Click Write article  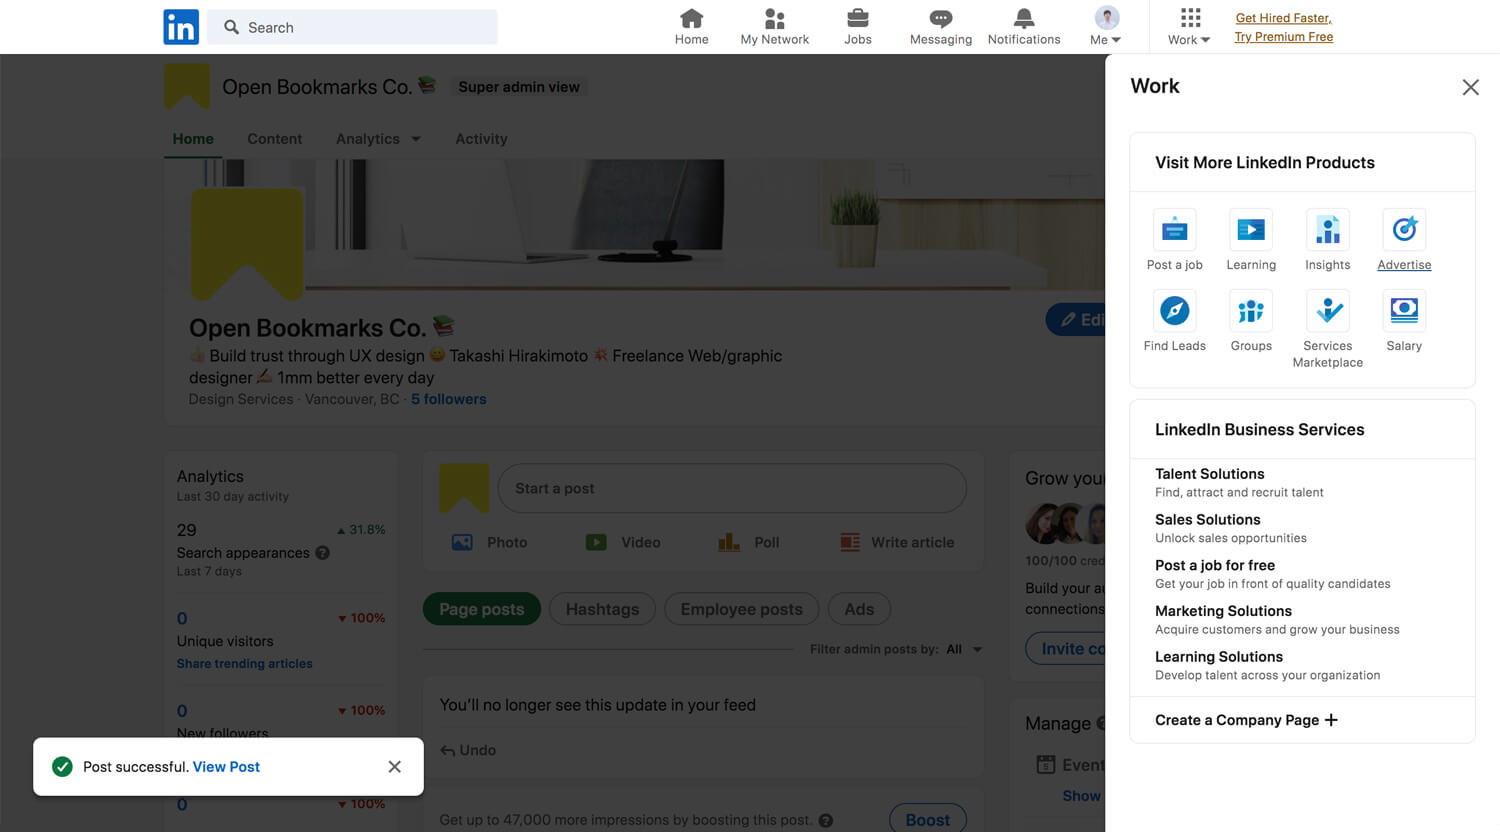coord(897,542)
